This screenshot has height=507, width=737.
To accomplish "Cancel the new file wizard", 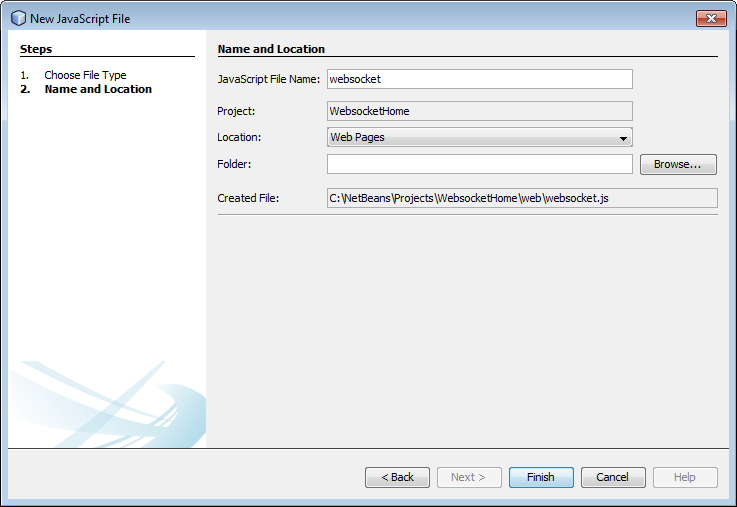I will (x=613, y=477).
